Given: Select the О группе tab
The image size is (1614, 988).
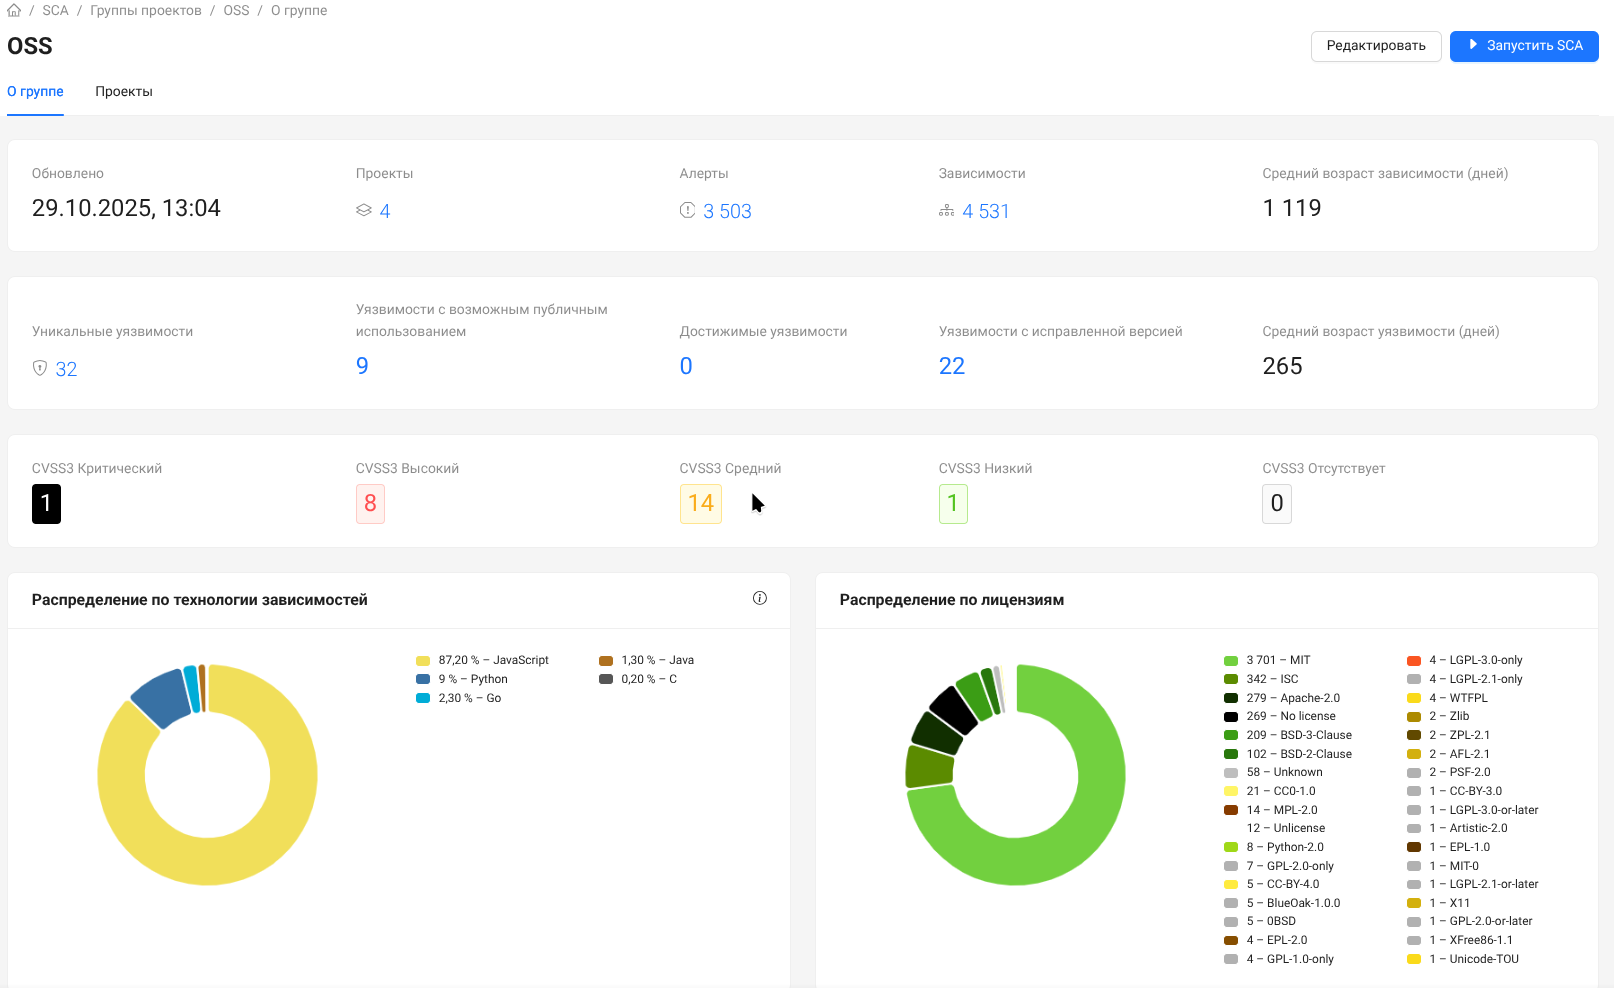Looking at the screenshot, I should [35, 91].
